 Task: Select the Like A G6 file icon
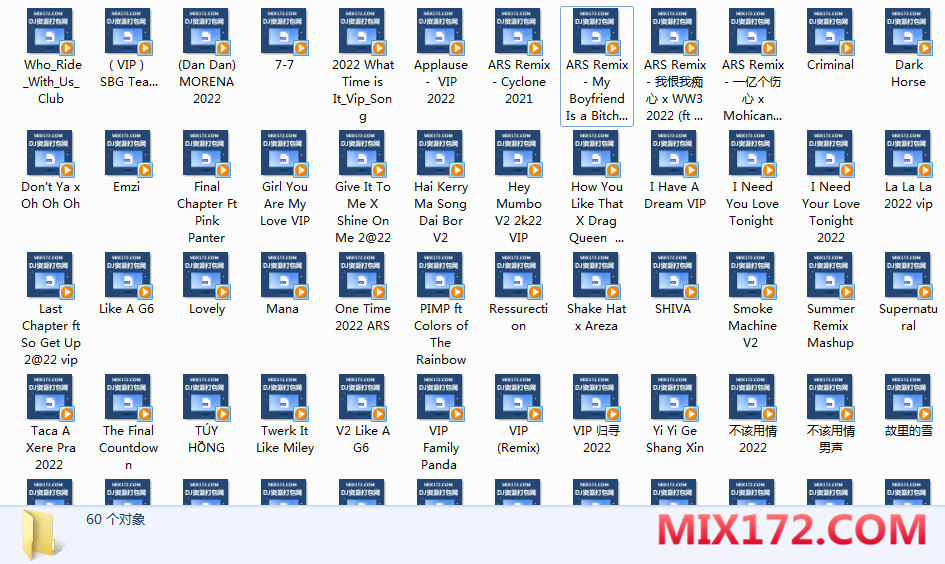[x=128, y=275]
